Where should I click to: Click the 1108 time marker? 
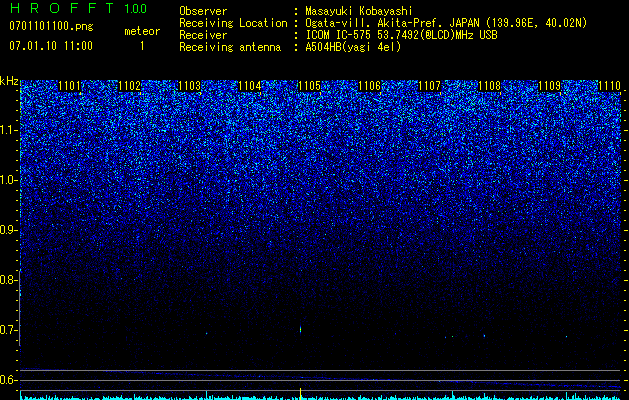click(489, 86)
